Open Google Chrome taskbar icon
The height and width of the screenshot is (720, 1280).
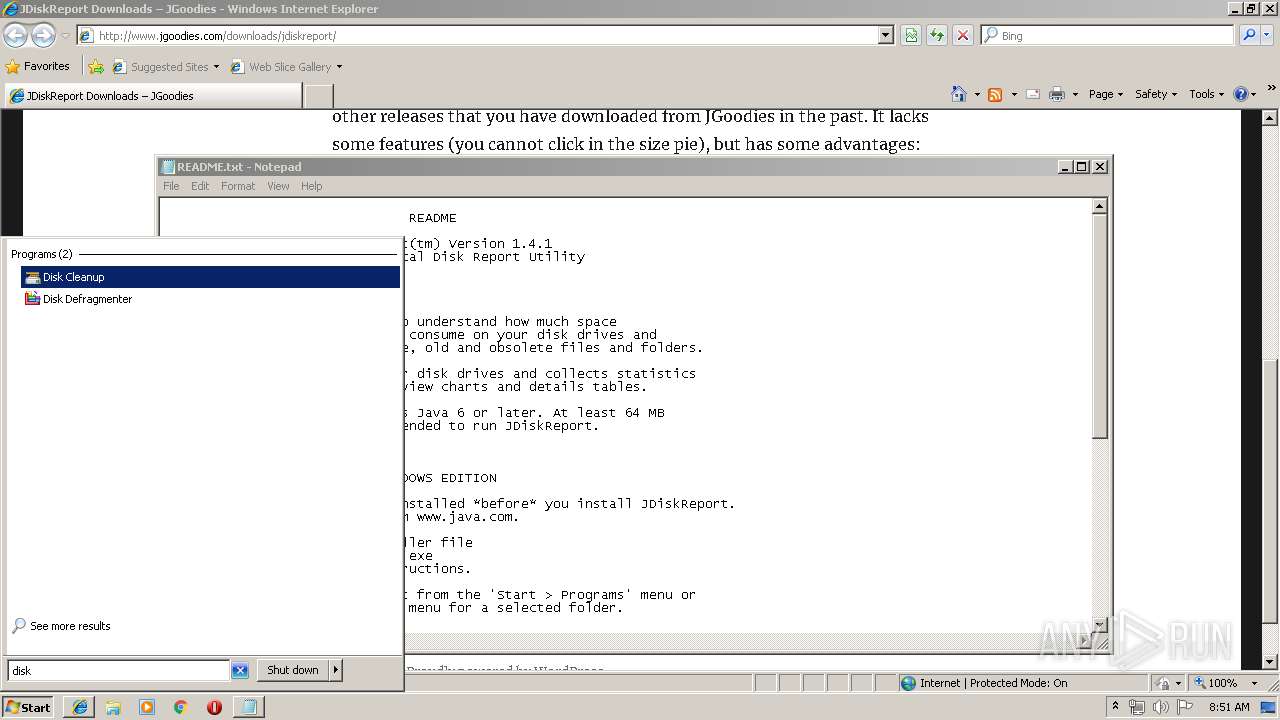(x=181, y=707)
